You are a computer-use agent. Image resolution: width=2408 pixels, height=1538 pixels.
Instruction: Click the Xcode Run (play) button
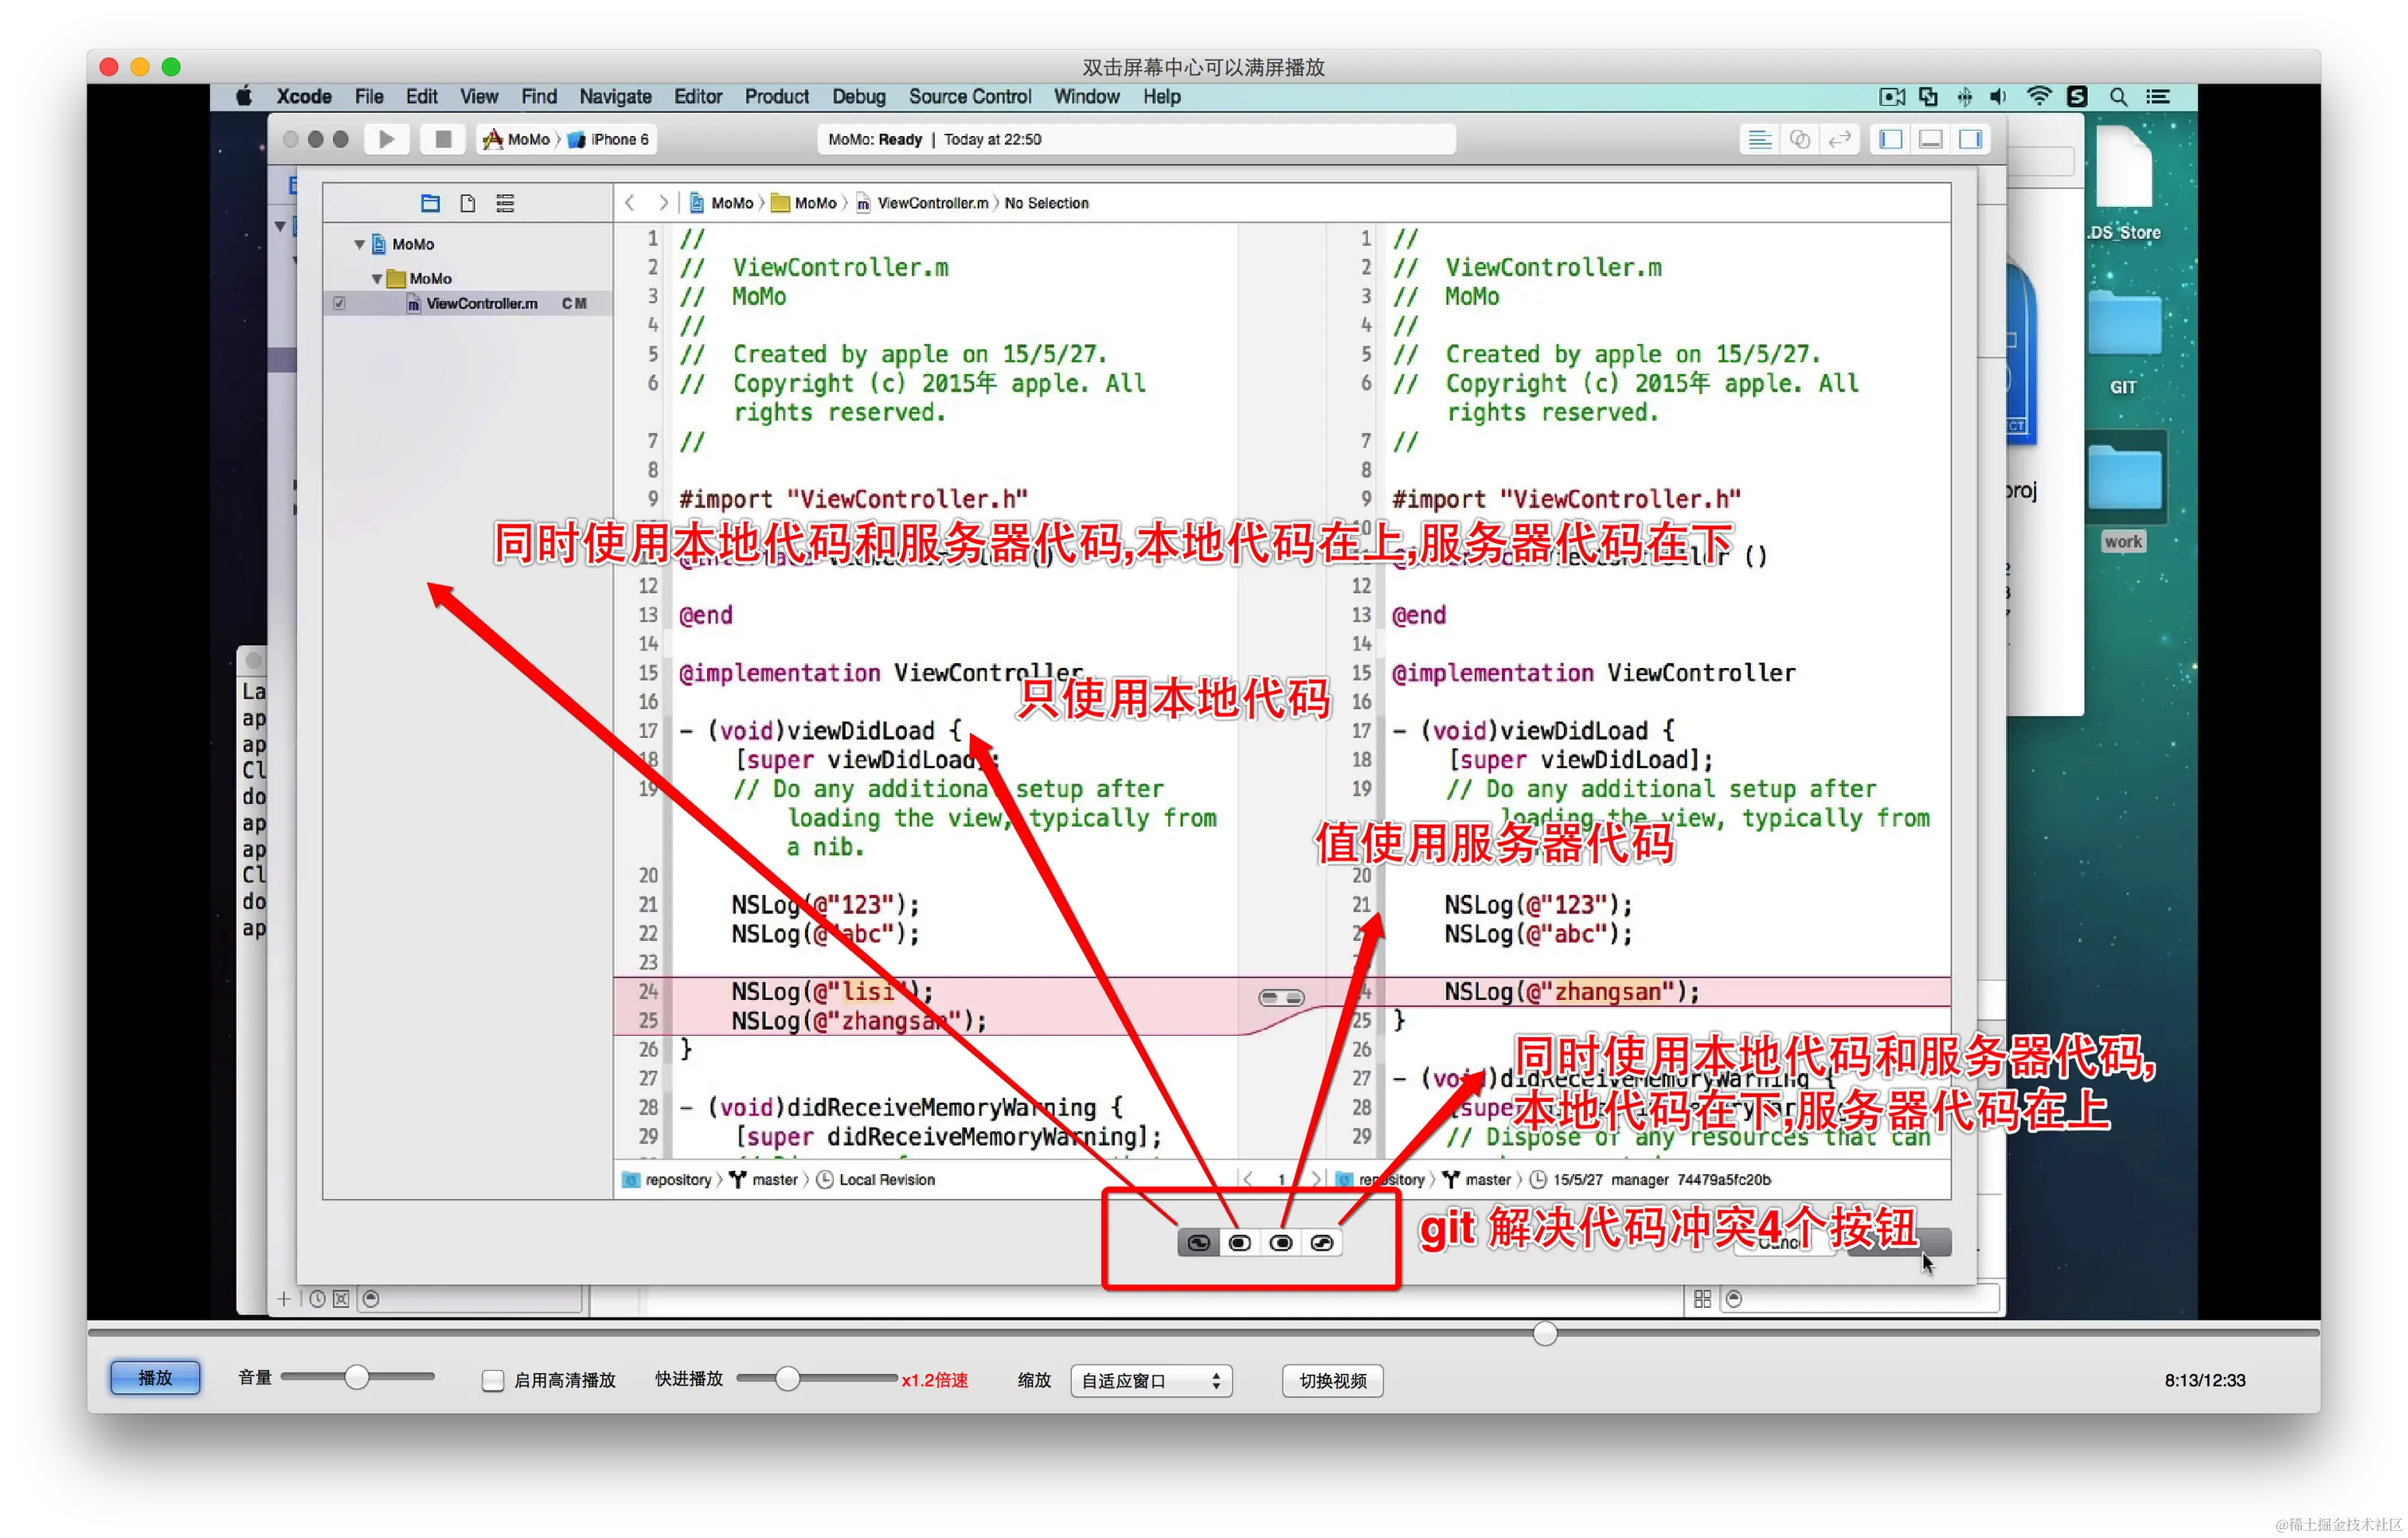(387, 139)
